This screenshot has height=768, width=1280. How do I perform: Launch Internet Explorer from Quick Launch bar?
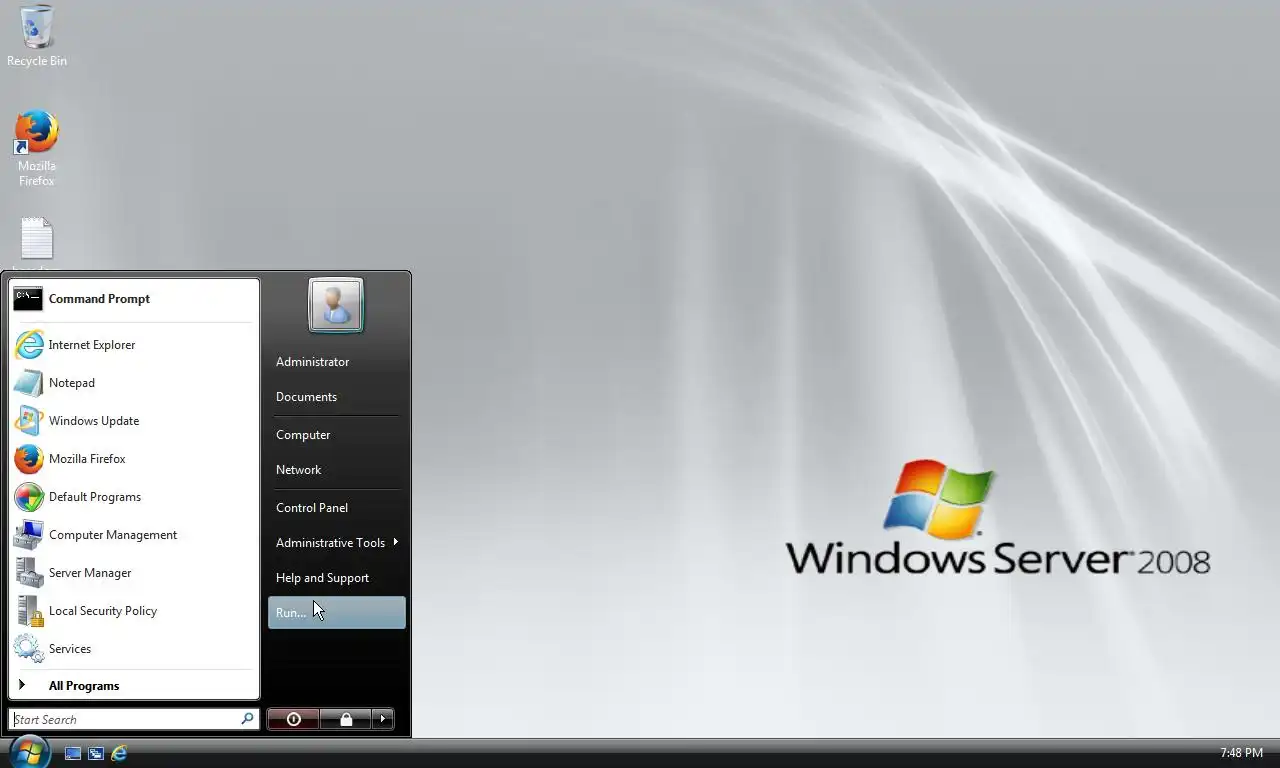119,753
